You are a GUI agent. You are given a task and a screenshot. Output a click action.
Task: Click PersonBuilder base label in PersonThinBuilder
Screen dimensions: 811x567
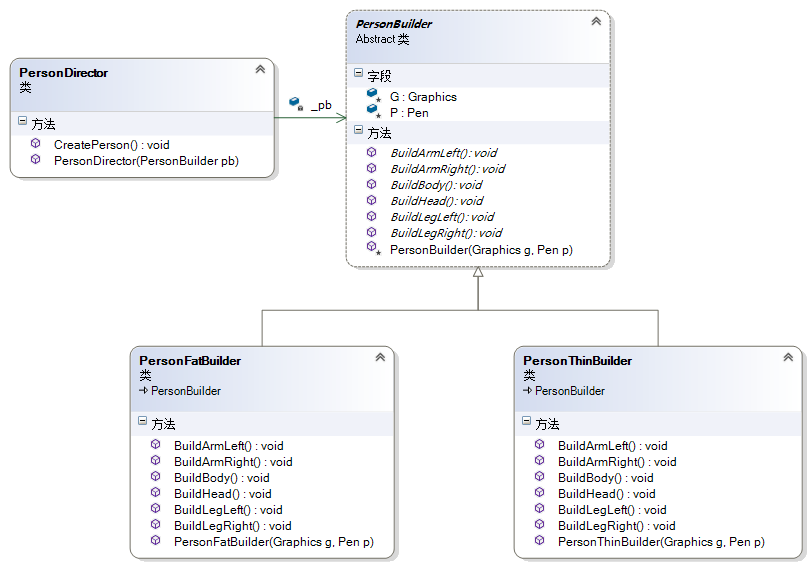(569, 391)
